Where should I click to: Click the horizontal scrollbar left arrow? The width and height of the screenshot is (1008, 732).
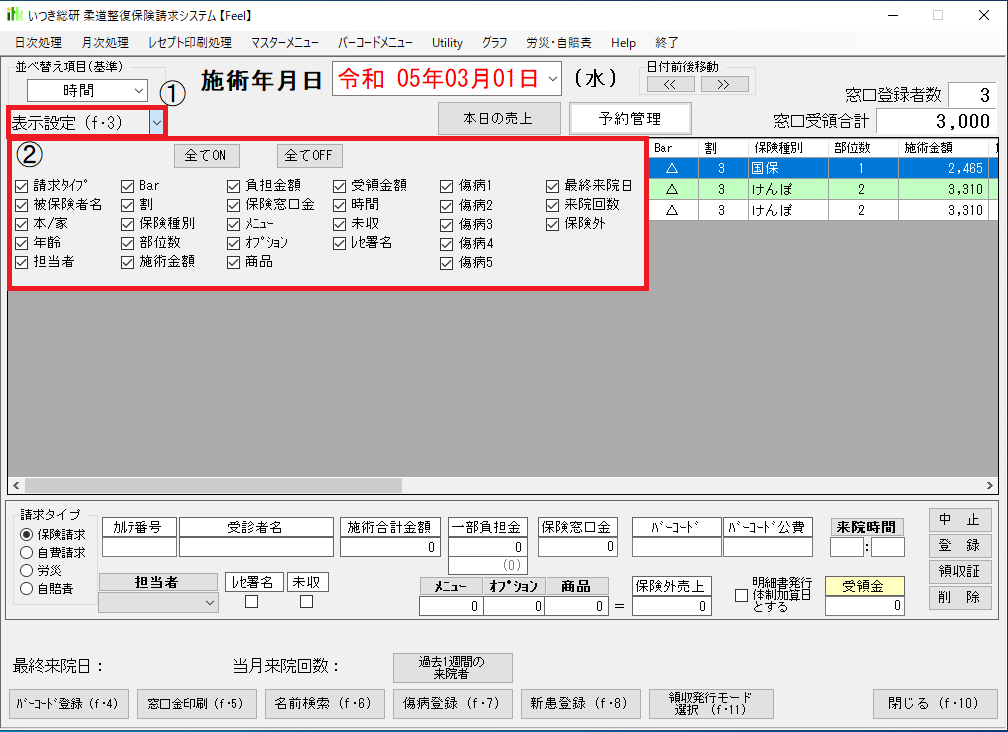(17, 485)
